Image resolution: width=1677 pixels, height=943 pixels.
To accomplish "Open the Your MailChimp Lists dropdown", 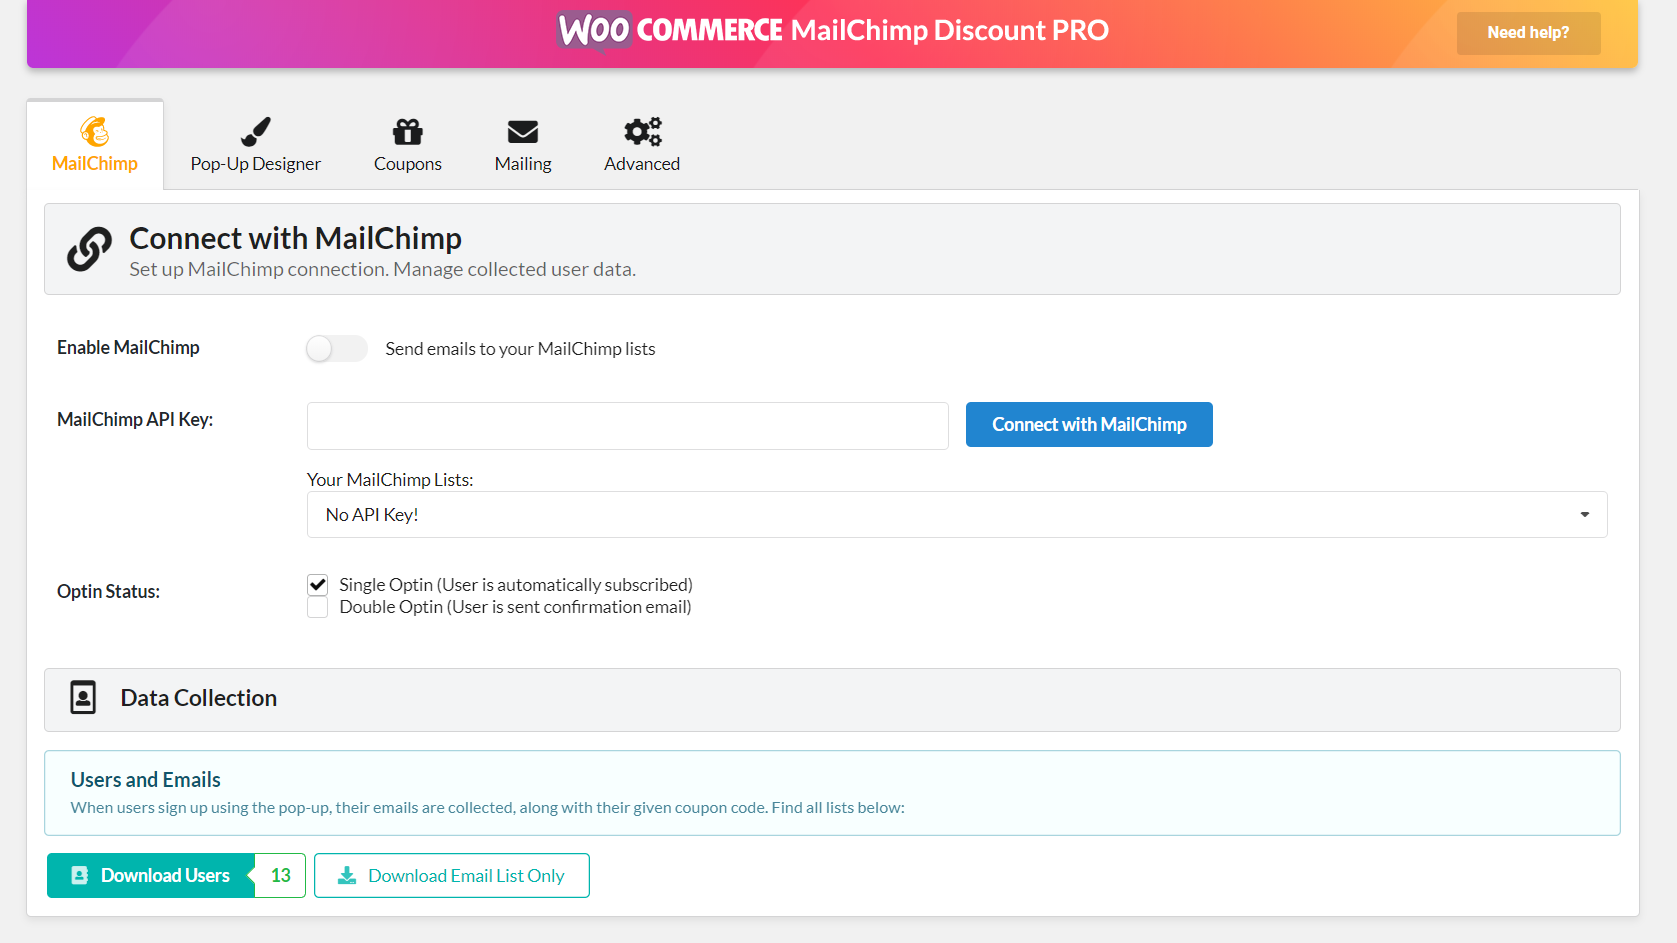I will tap(957, 514).
